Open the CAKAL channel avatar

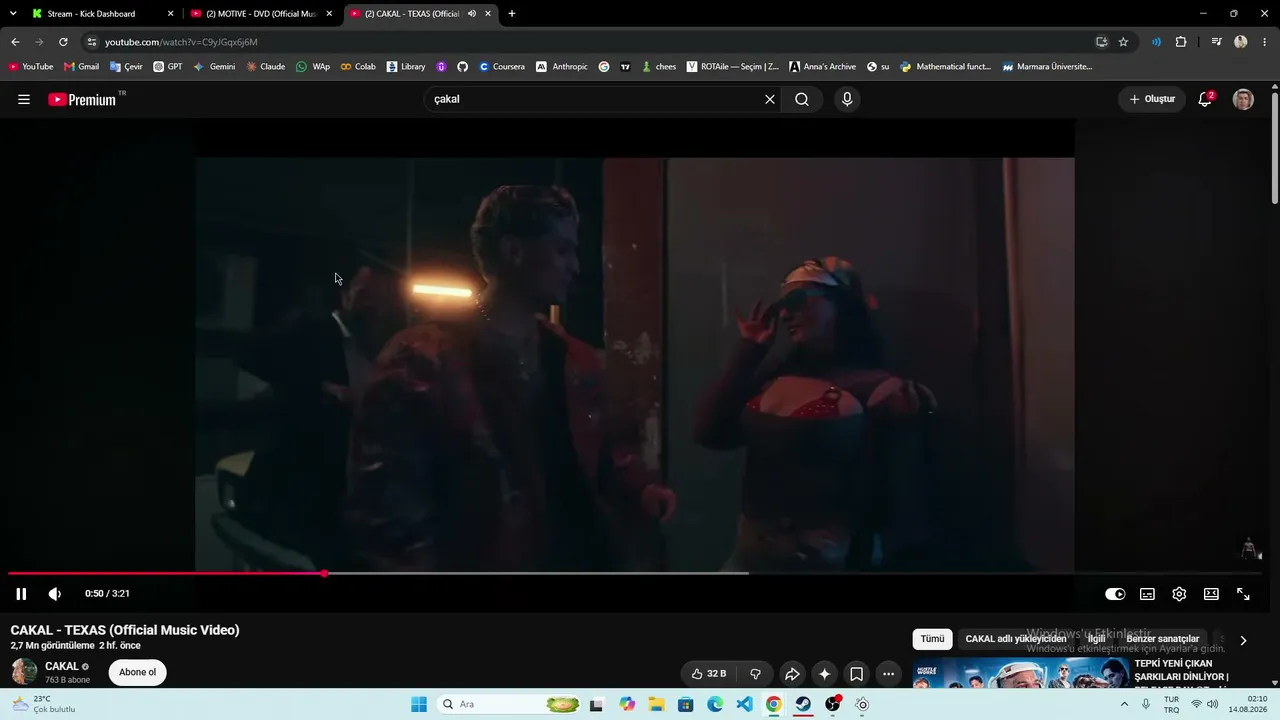click(24, 672)
